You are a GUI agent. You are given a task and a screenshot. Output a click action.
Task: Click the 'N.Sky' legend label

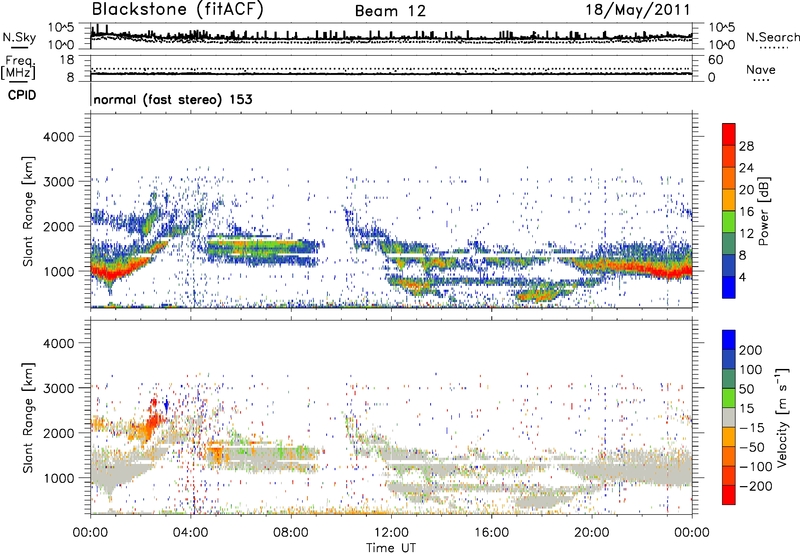coord(19,38)
